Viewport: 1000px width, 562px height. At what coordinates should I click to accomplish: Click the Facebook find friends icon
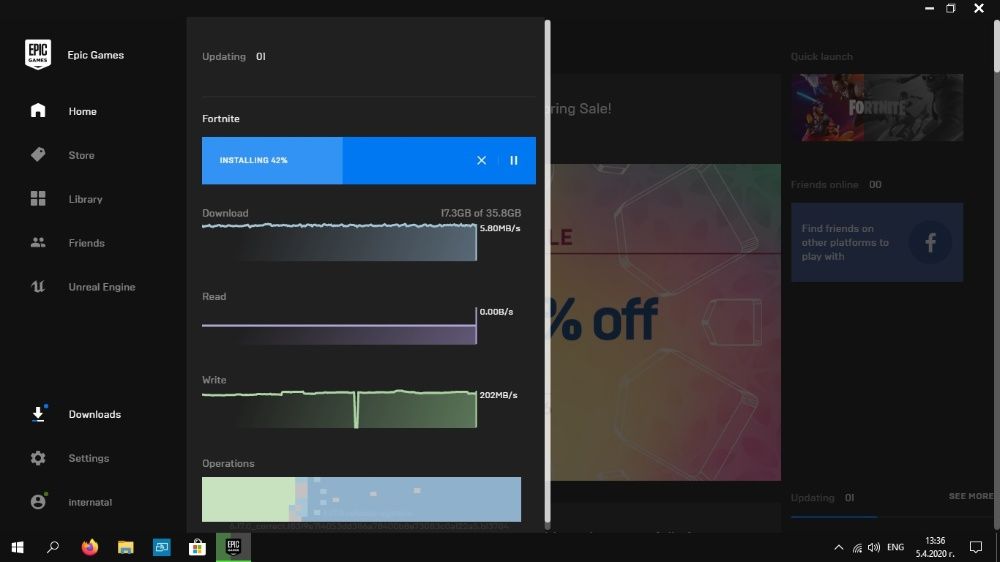pyautogui.click(x=930, y=242)
